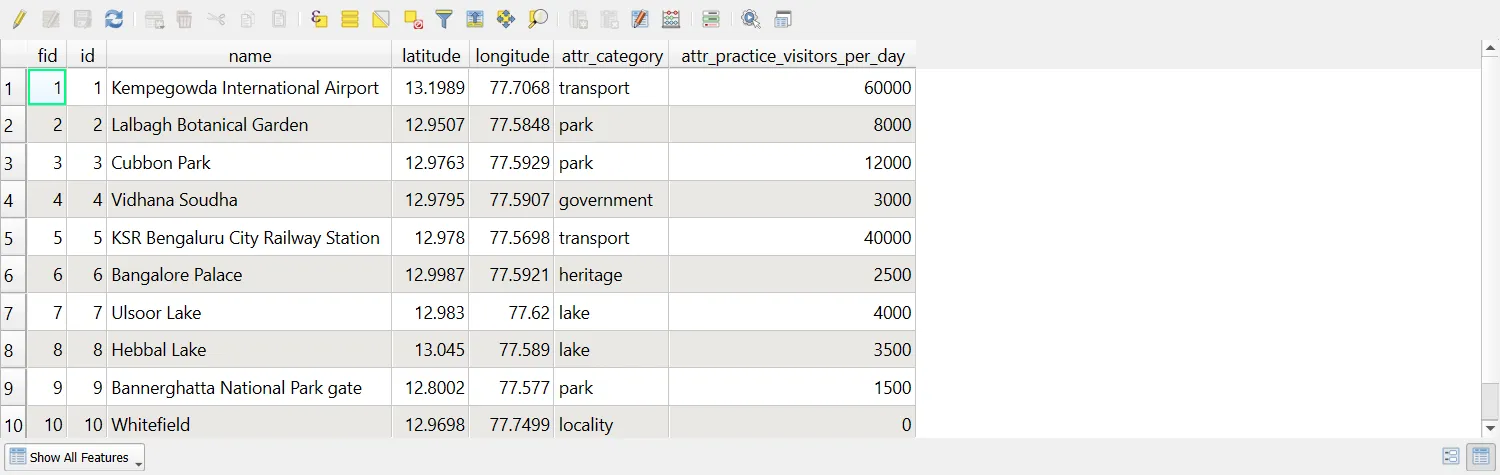Switch to form view in bottom-right corner
Screen dimensions: 1500x475
(1451, 457)
